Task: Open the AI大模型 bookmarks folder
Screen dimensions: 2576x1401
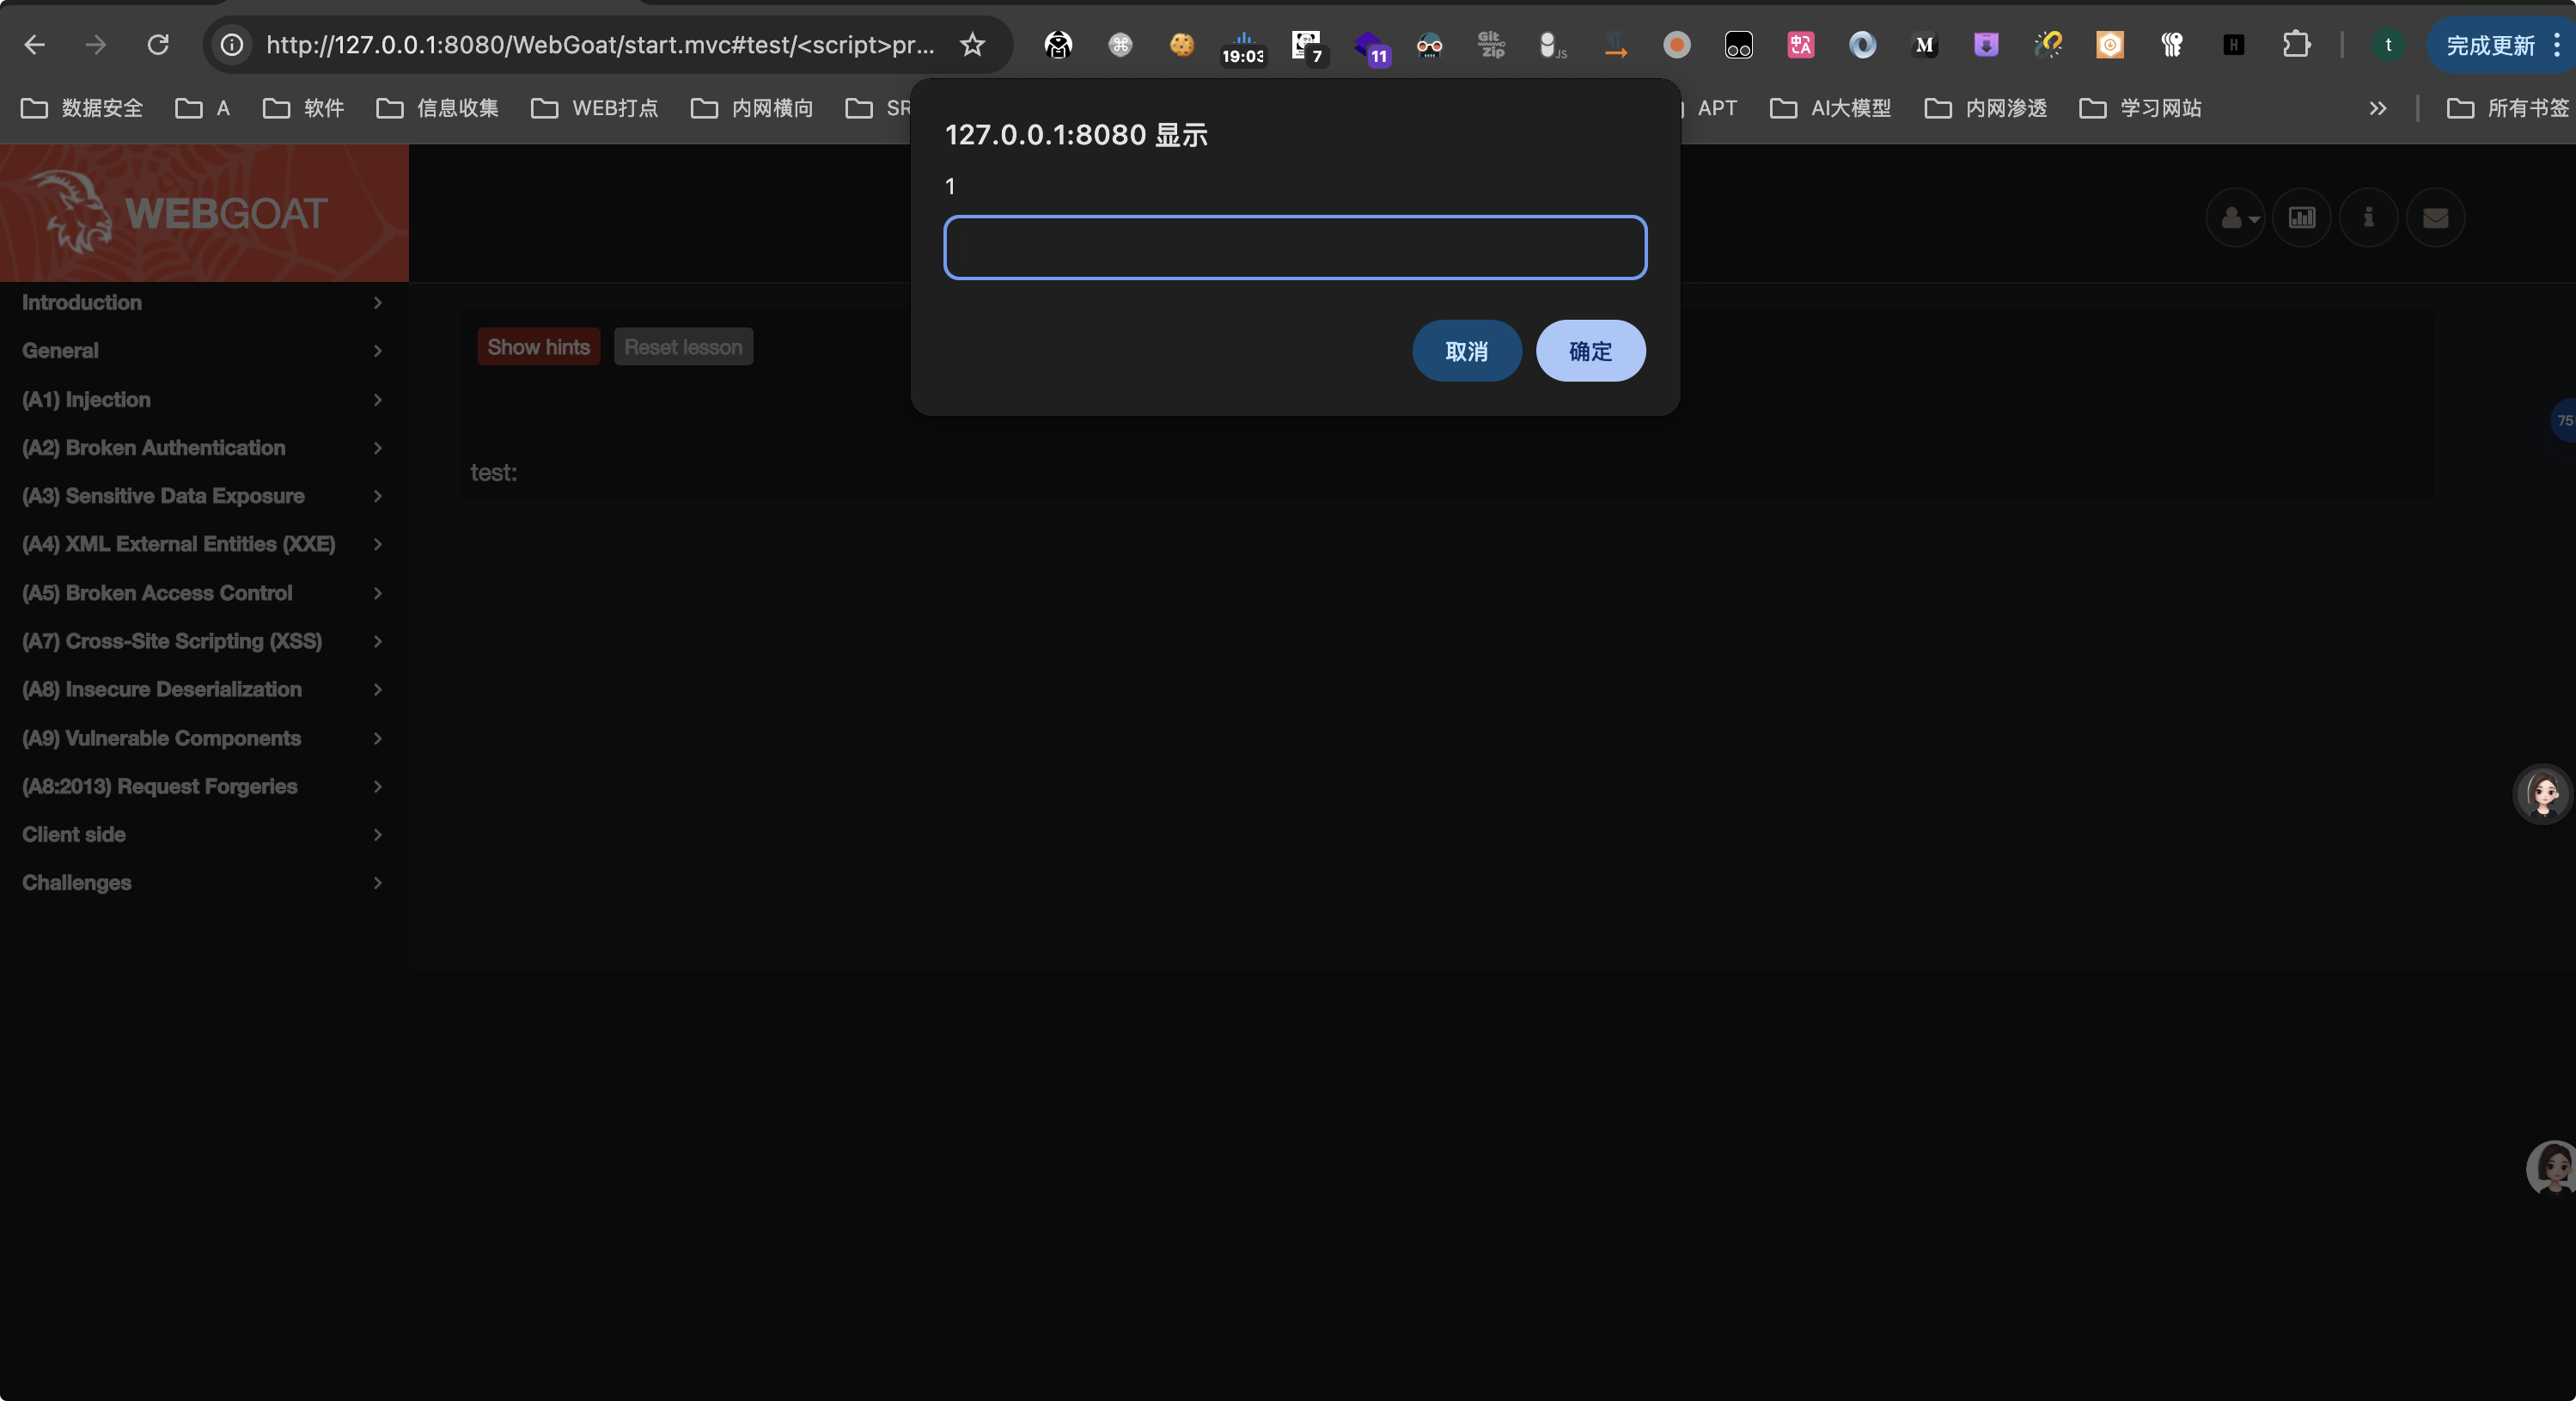Action: [x=1831, y=108]
